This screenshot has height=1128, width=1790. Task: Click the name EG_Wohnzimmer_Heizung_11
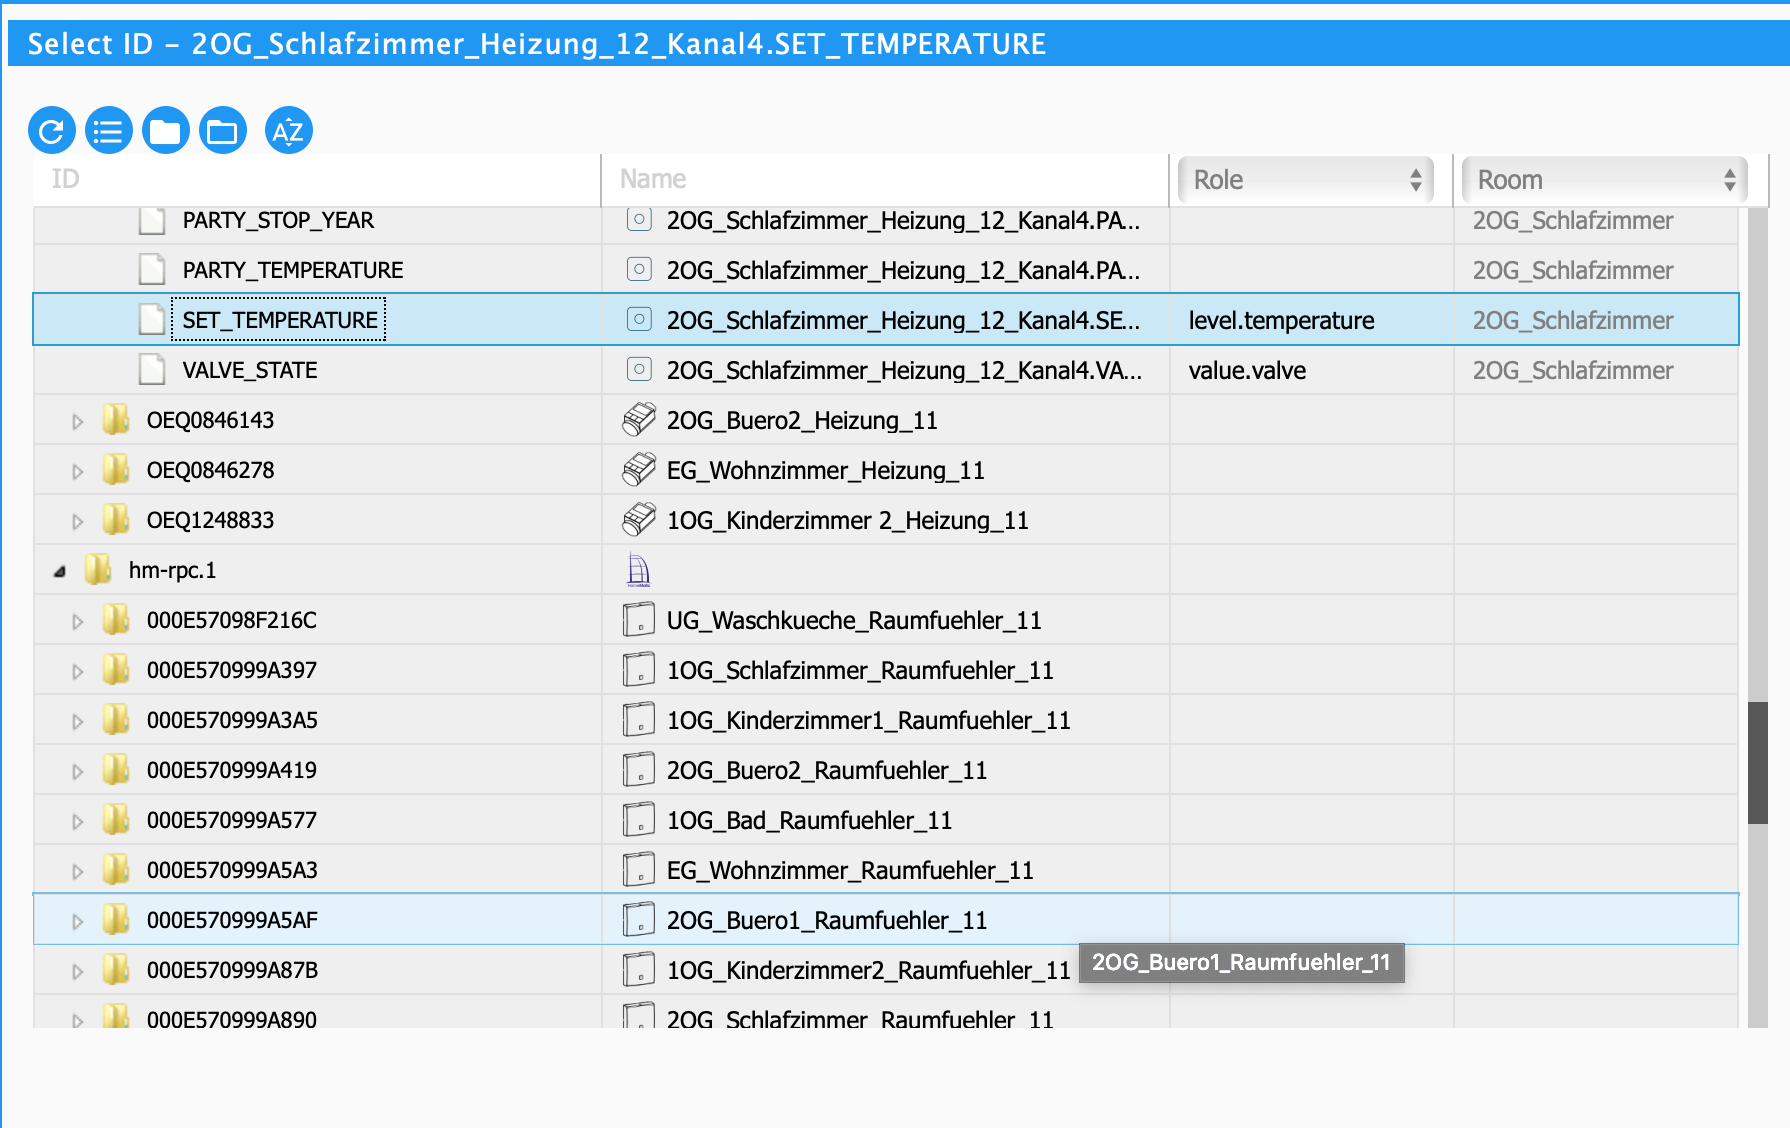click(826, 470)
